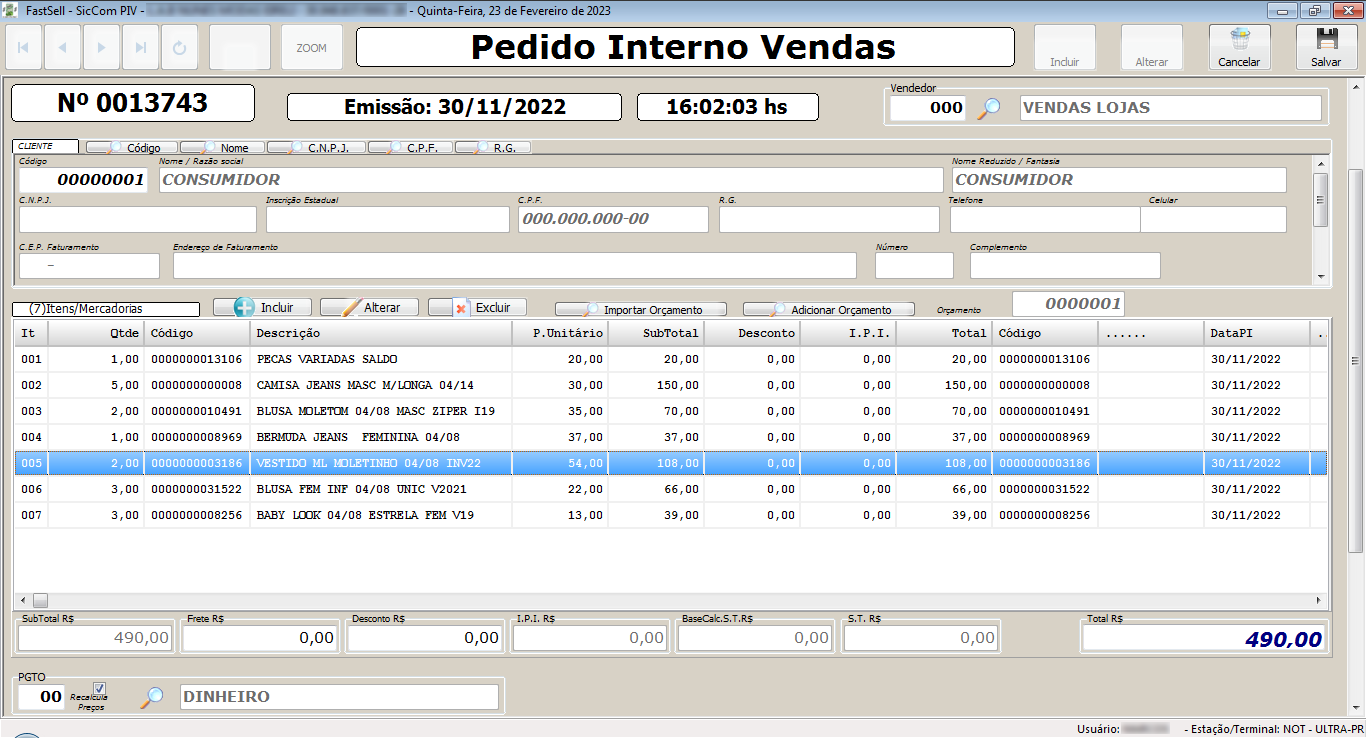Switch to the CLIENTE tab
Image resolution: width=1366 pixels, height=738 pixels.
coord(46,145)
